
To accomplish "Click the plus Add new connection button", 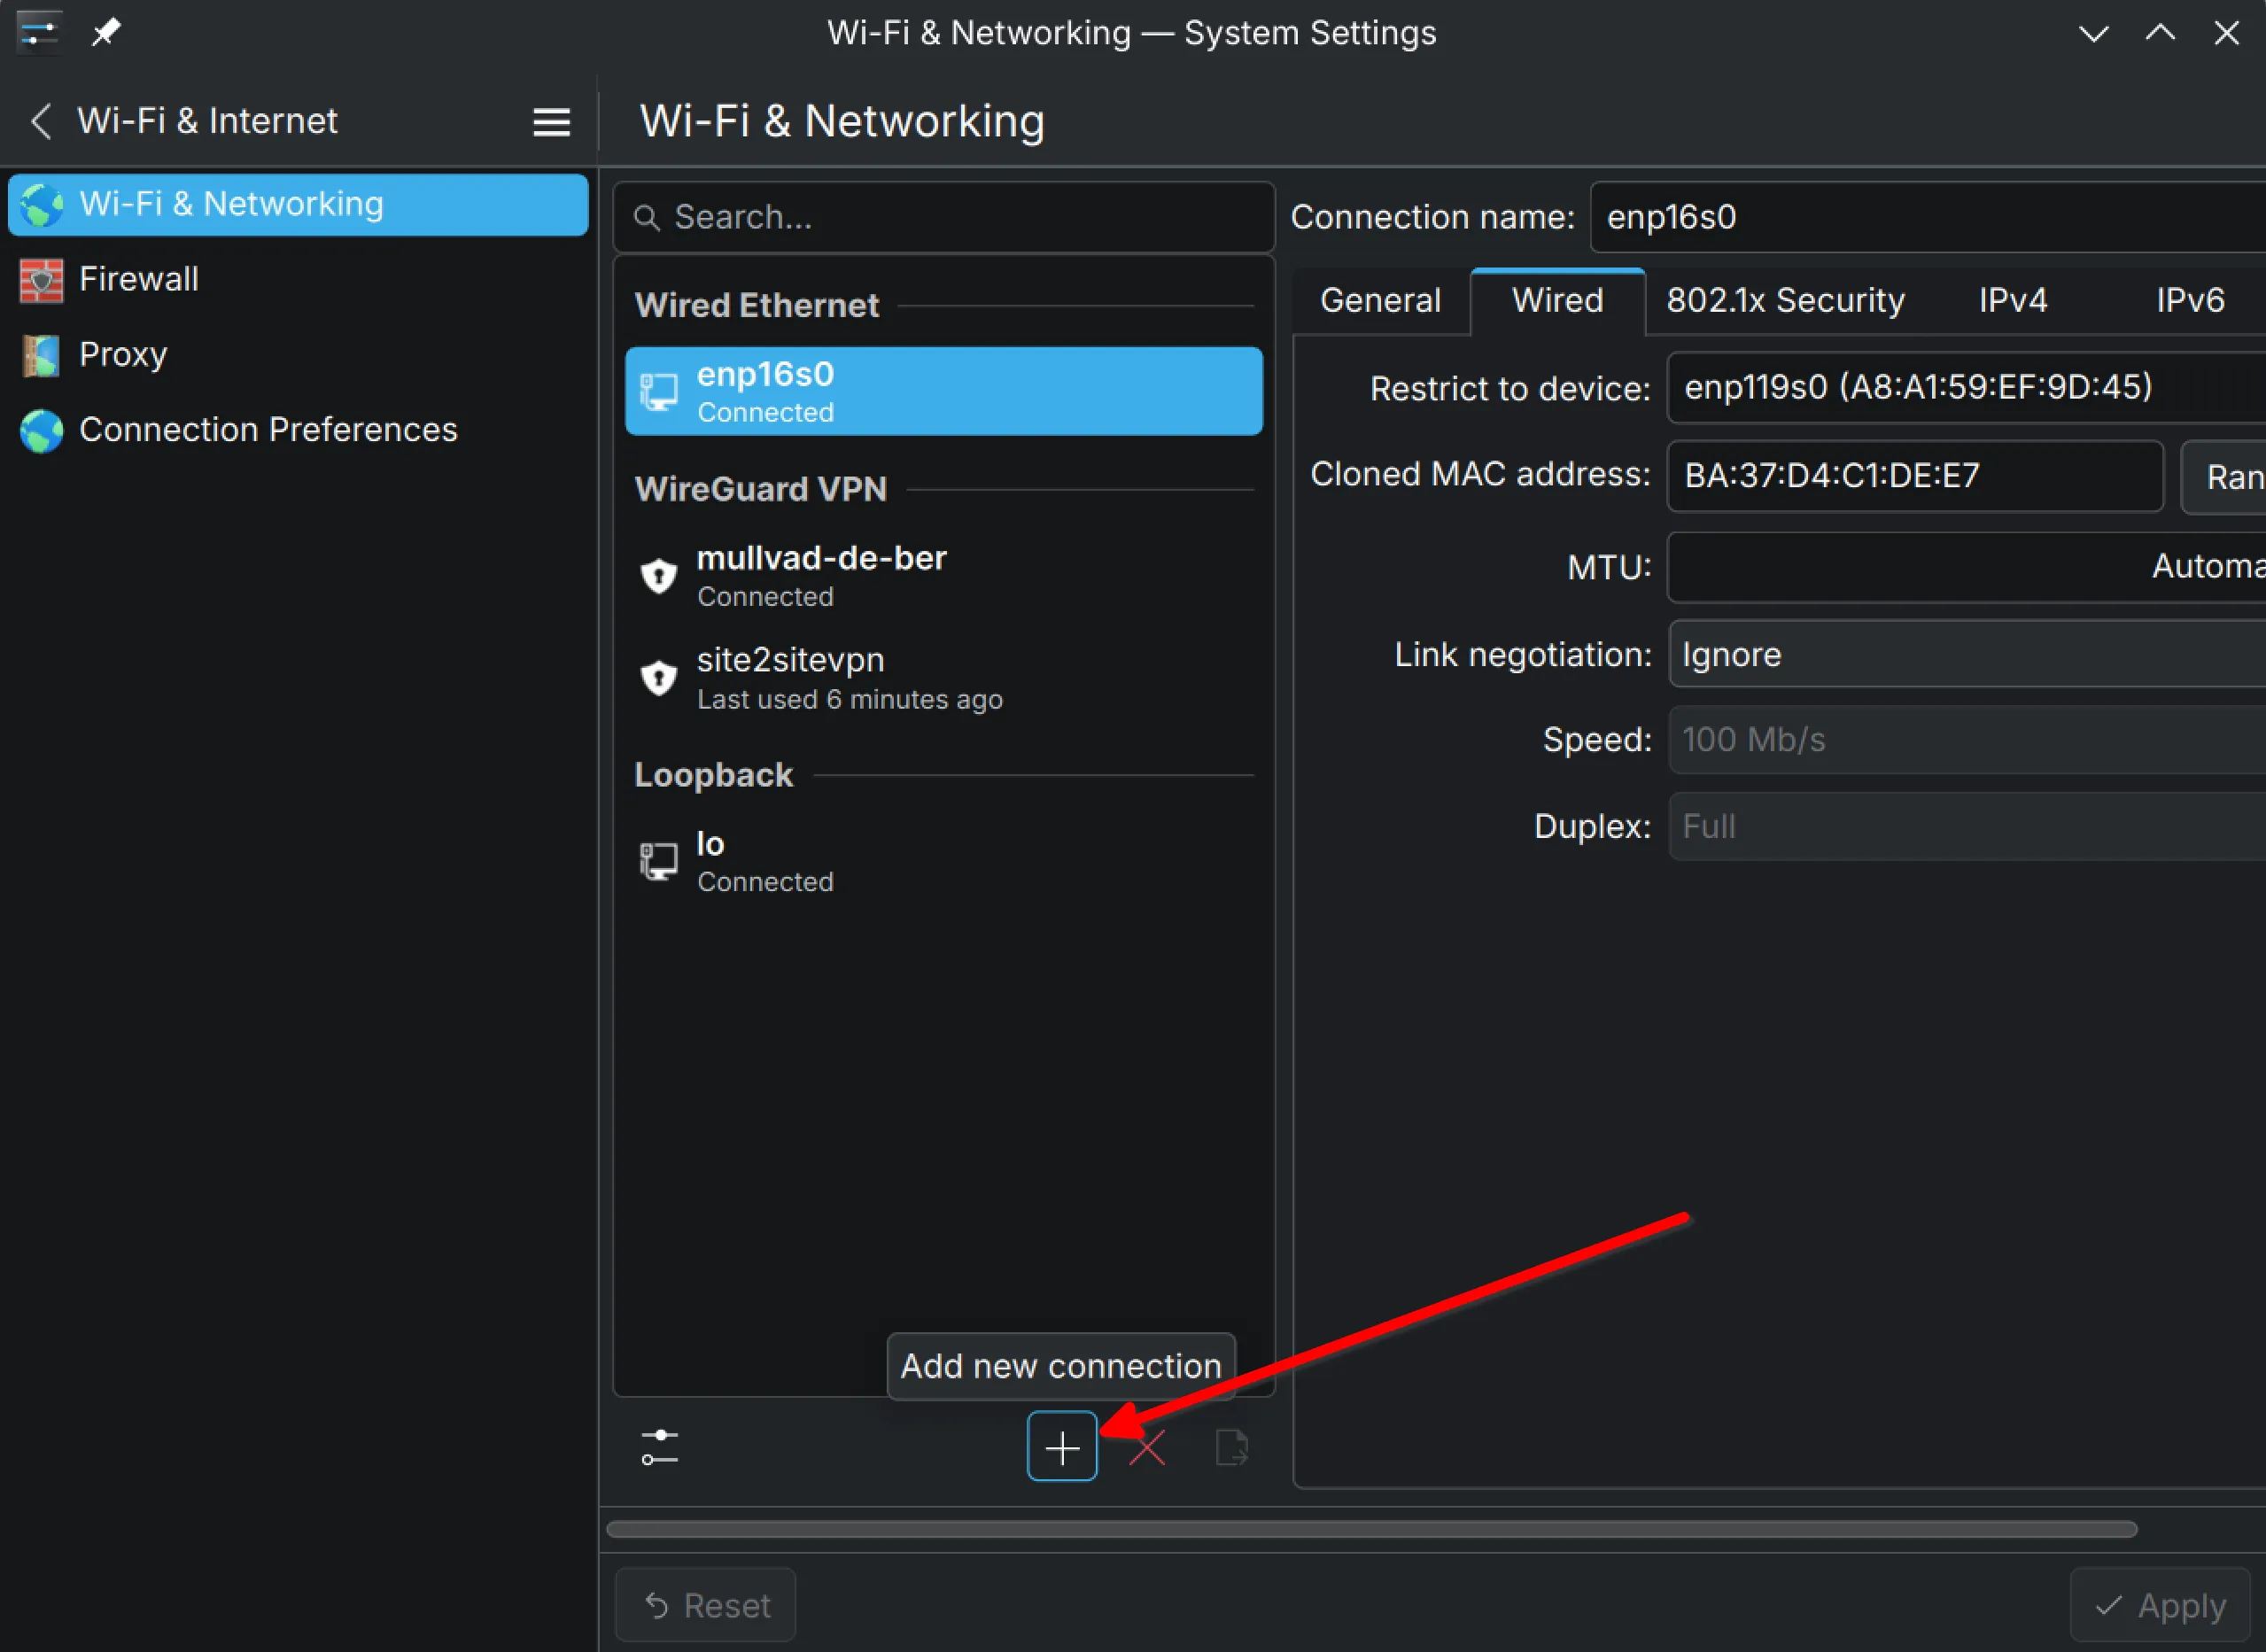I will [x=1061, y=1446].
